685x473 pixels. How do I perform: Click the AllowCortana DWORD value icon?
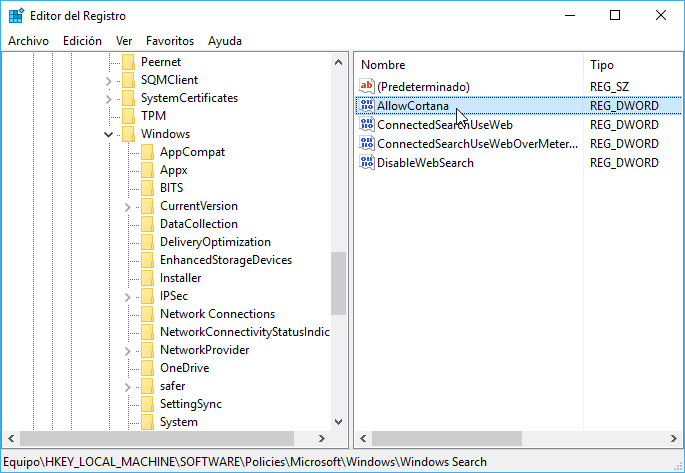click(367, 105)
